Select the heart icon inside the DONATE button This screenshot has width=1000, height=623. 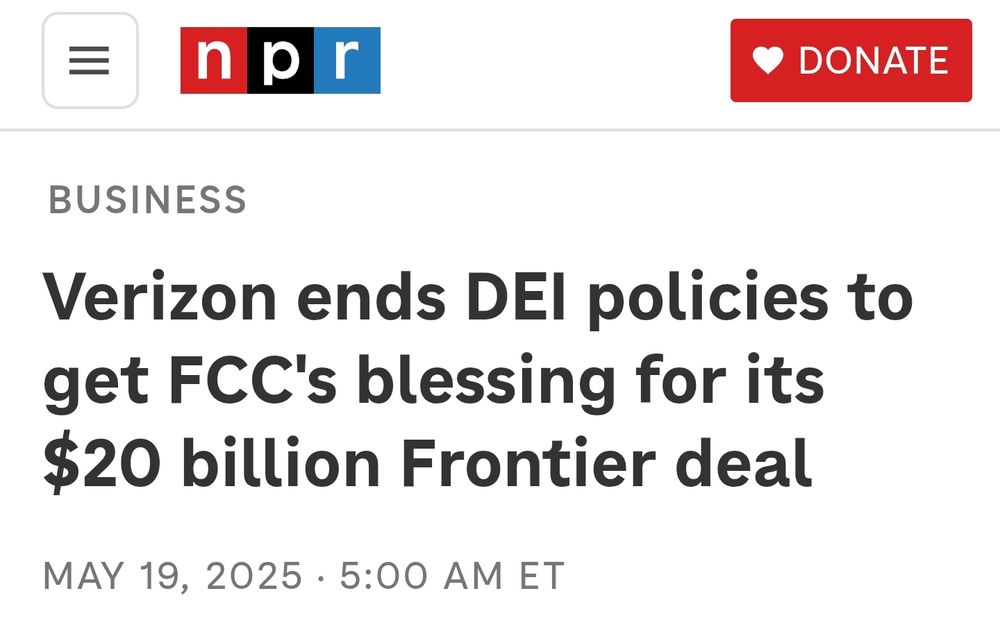769,60
